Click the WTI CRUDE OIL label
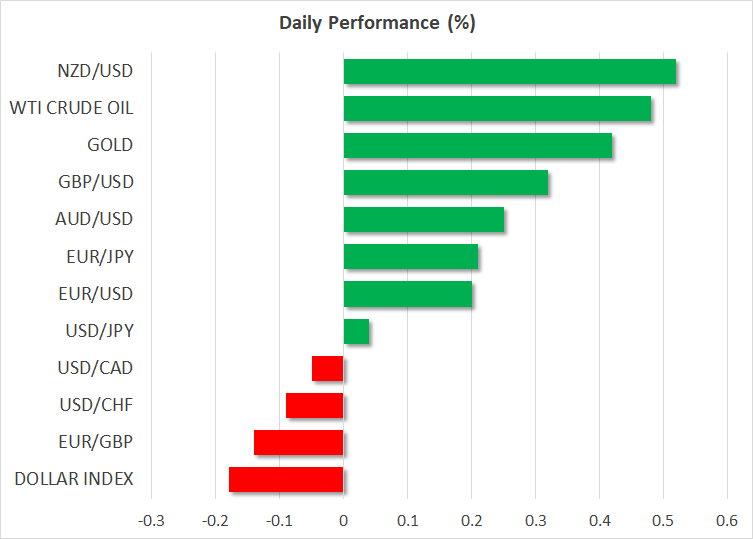753x539 pixels. click(x=71, y=108)
